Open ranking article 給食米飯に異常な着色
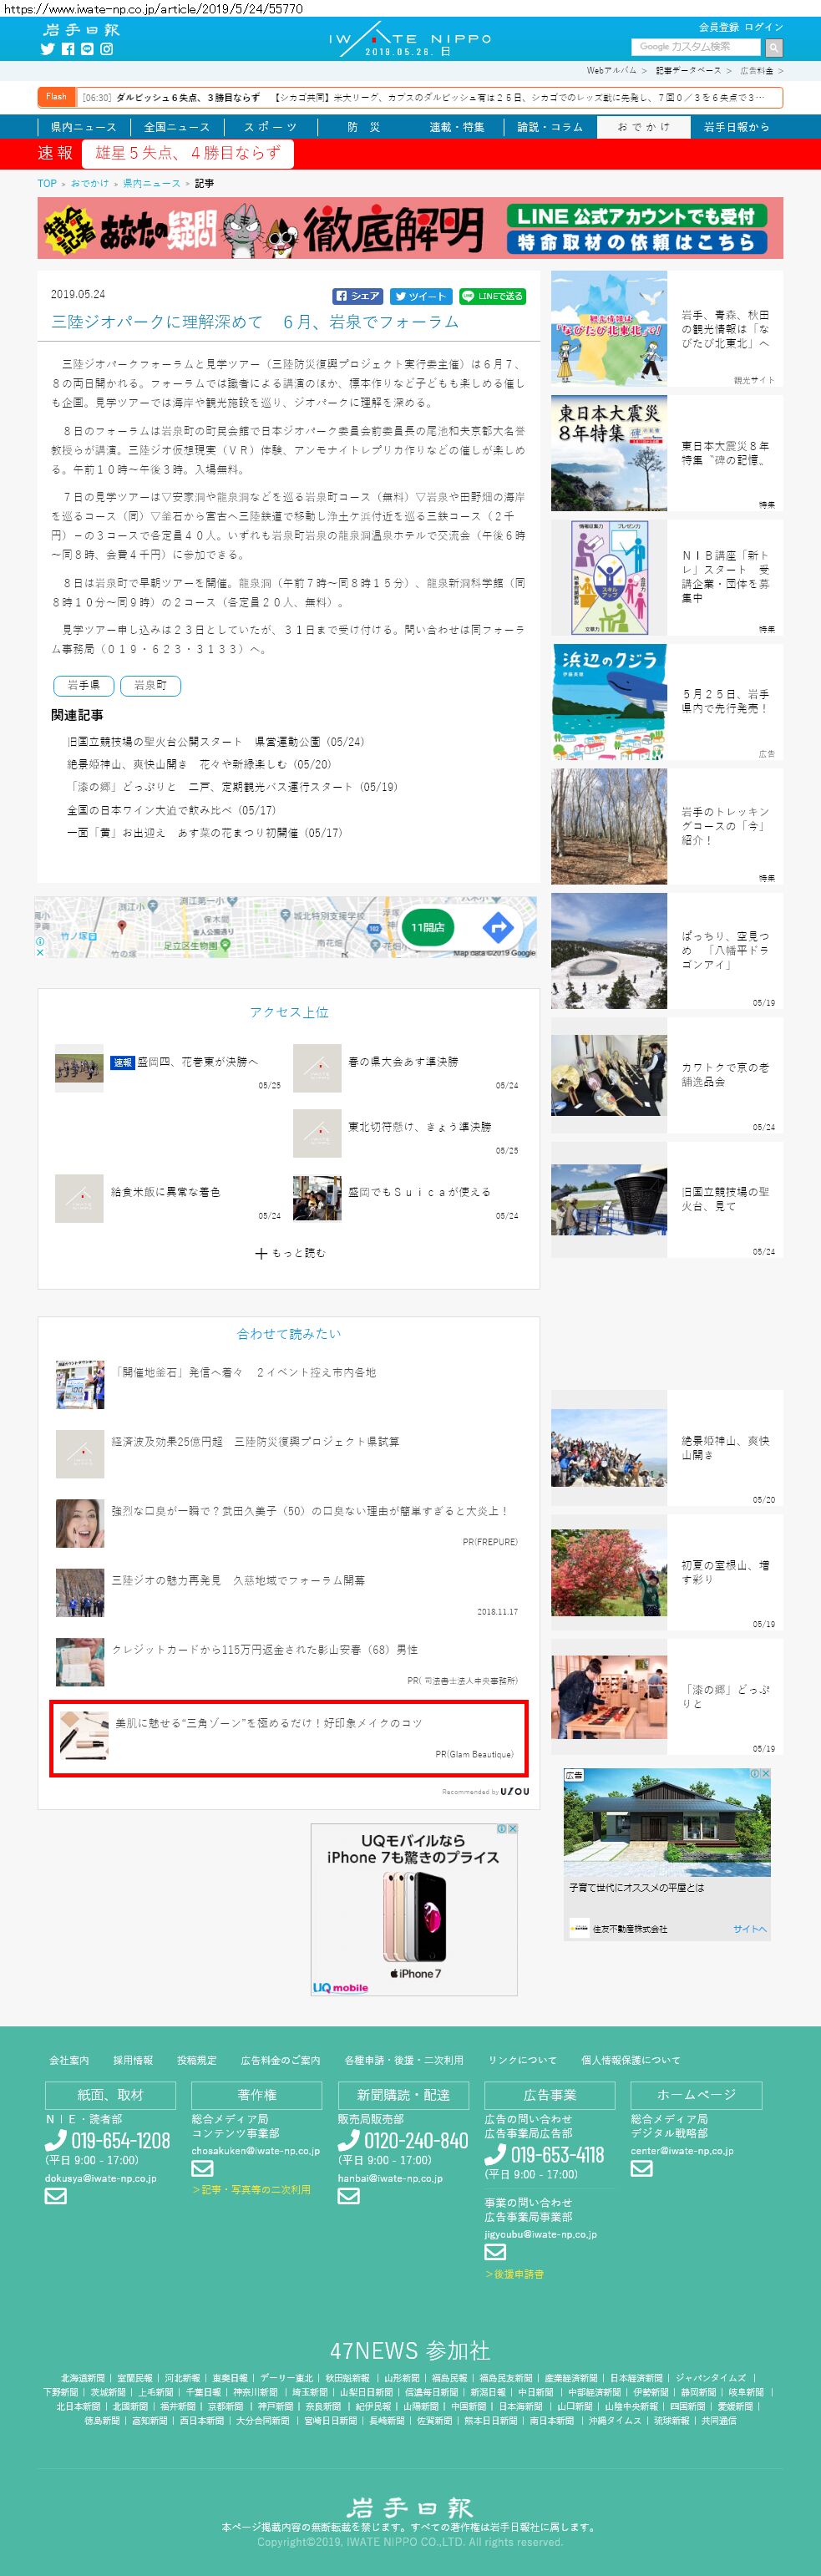 pyautogui.click(x=165, y=1192)
